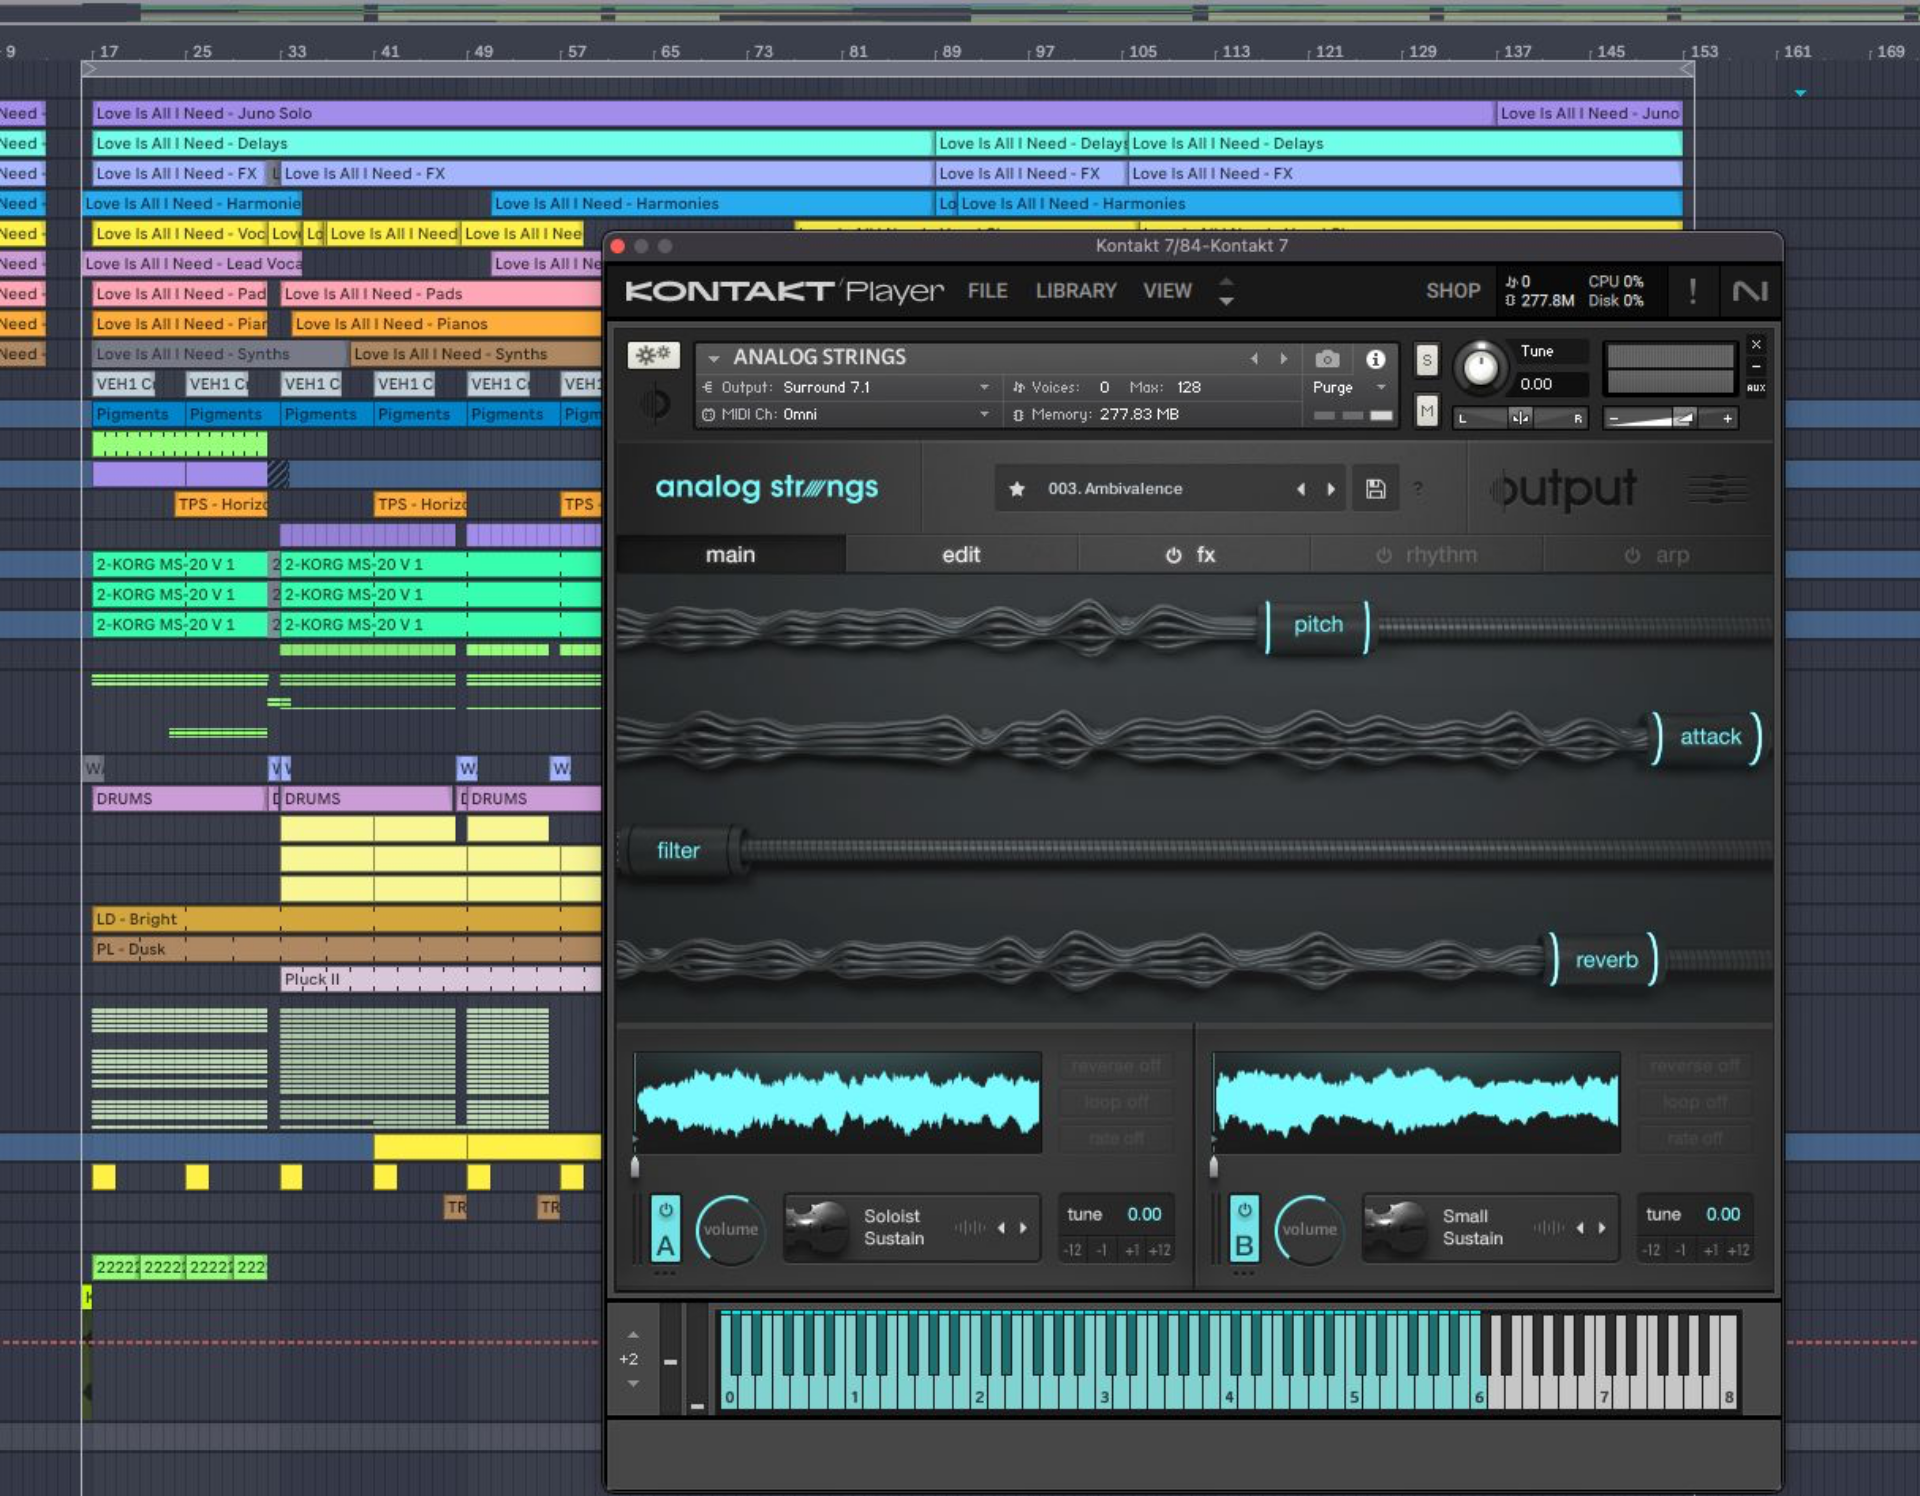Viewport: 1920px width, 1496px height.
Task: Click the Native Instruments logo icon
Action: (1748, 291)
